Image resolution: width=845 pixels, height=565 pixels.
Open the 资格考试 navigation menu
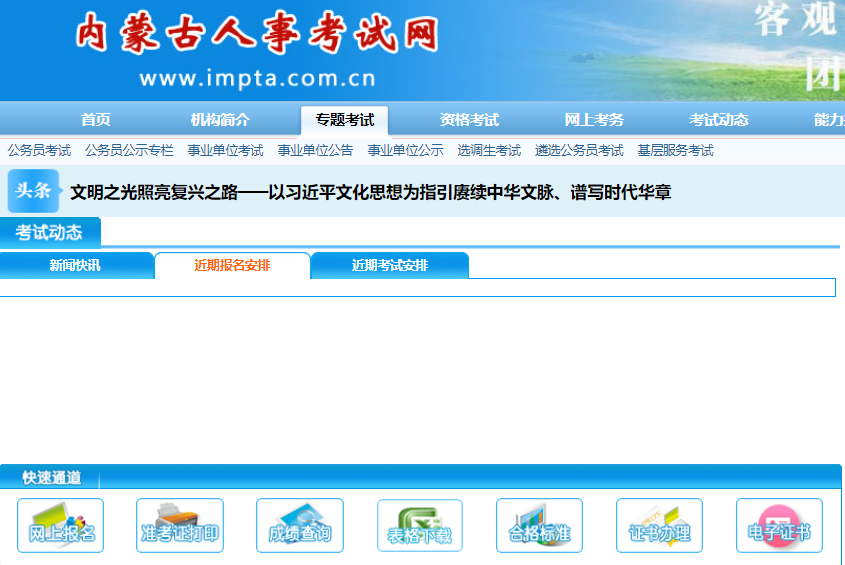(469, 120)
